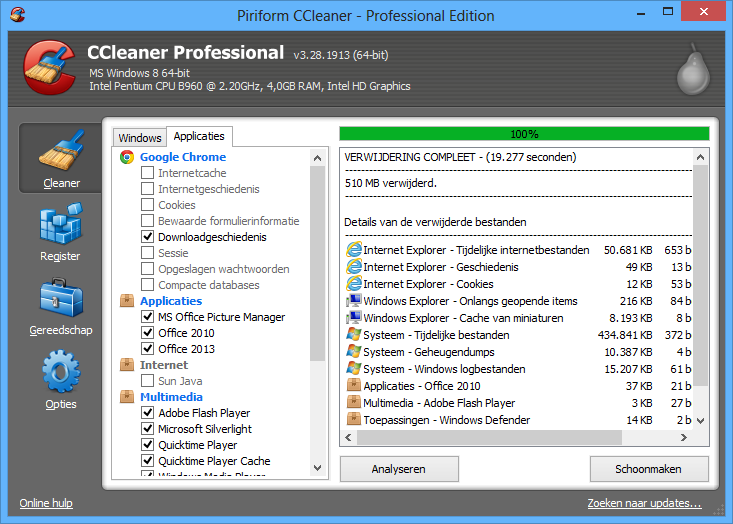Click the results horizontal scrollbar thumb

pos(489,438)
